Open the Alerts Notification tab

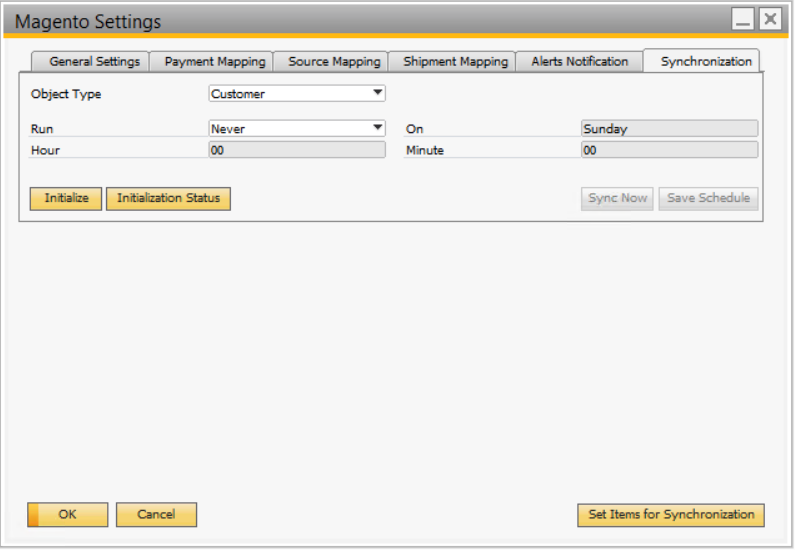(580, 62)
